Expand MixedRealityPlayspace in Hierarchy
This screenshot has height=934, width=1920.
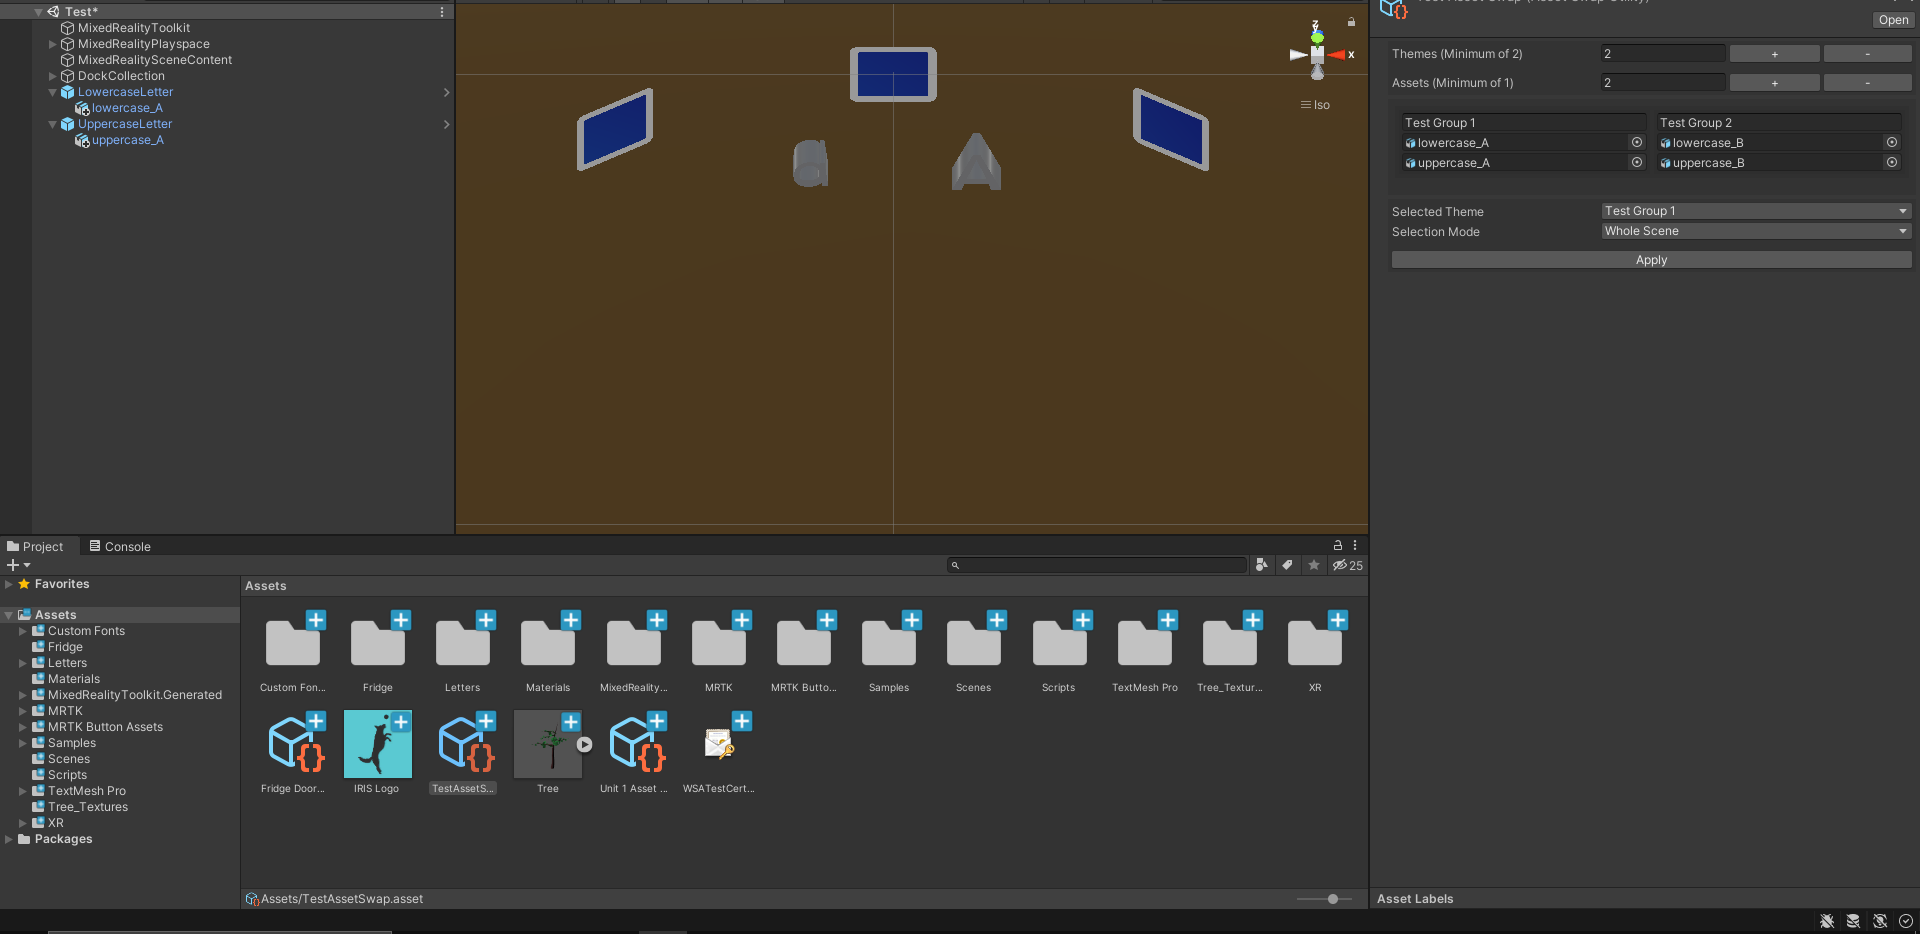(x=53, y=44)
